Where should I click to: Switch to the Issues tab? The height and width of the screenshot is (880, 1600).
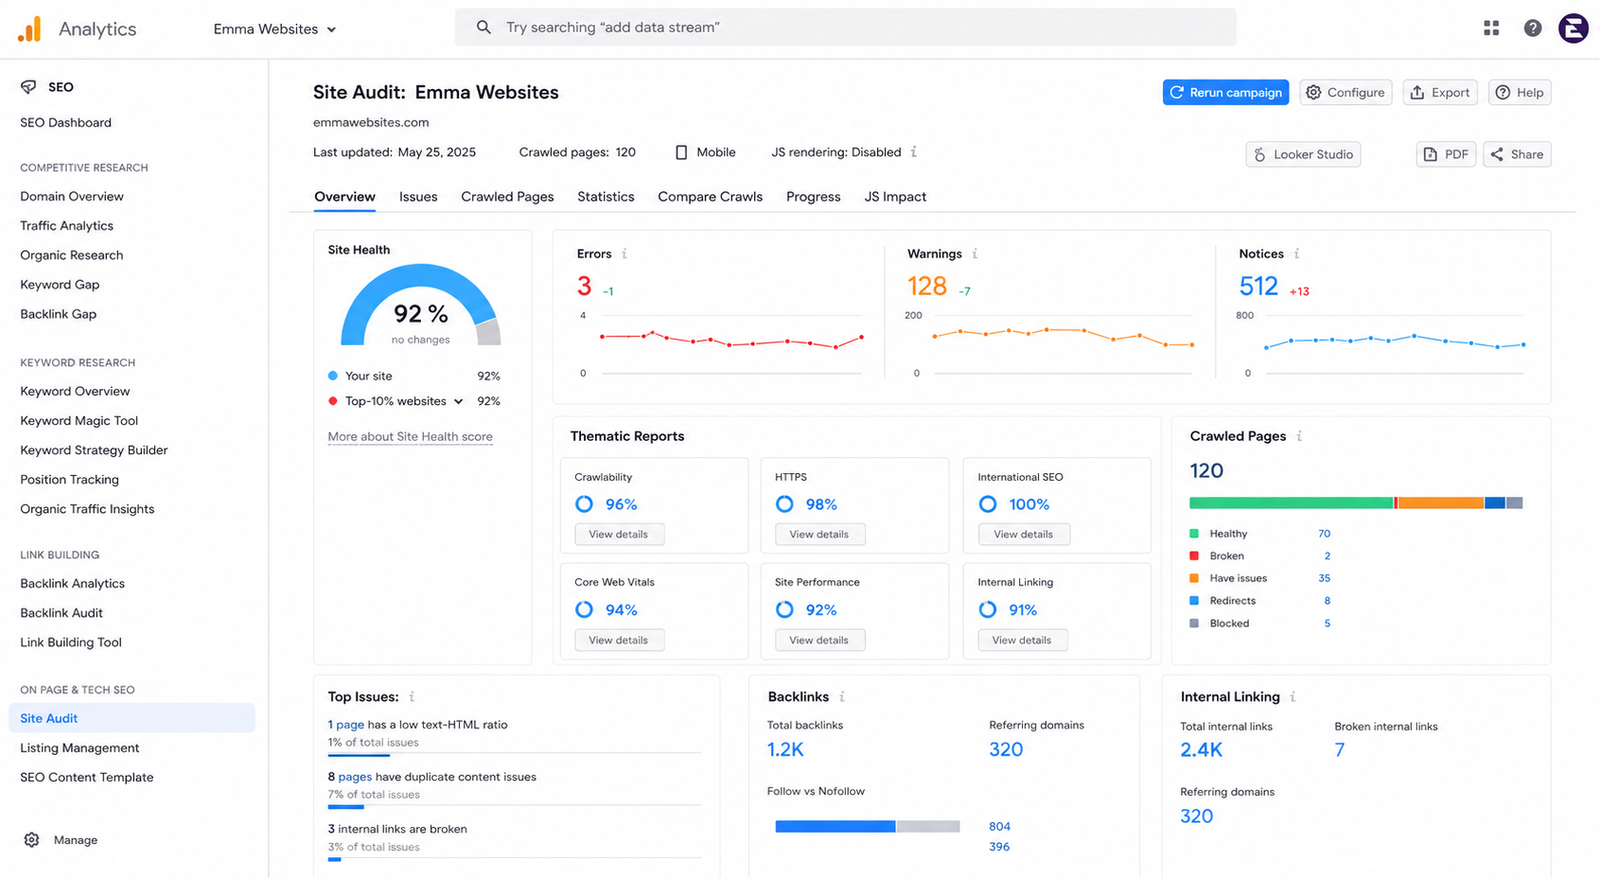418,197
